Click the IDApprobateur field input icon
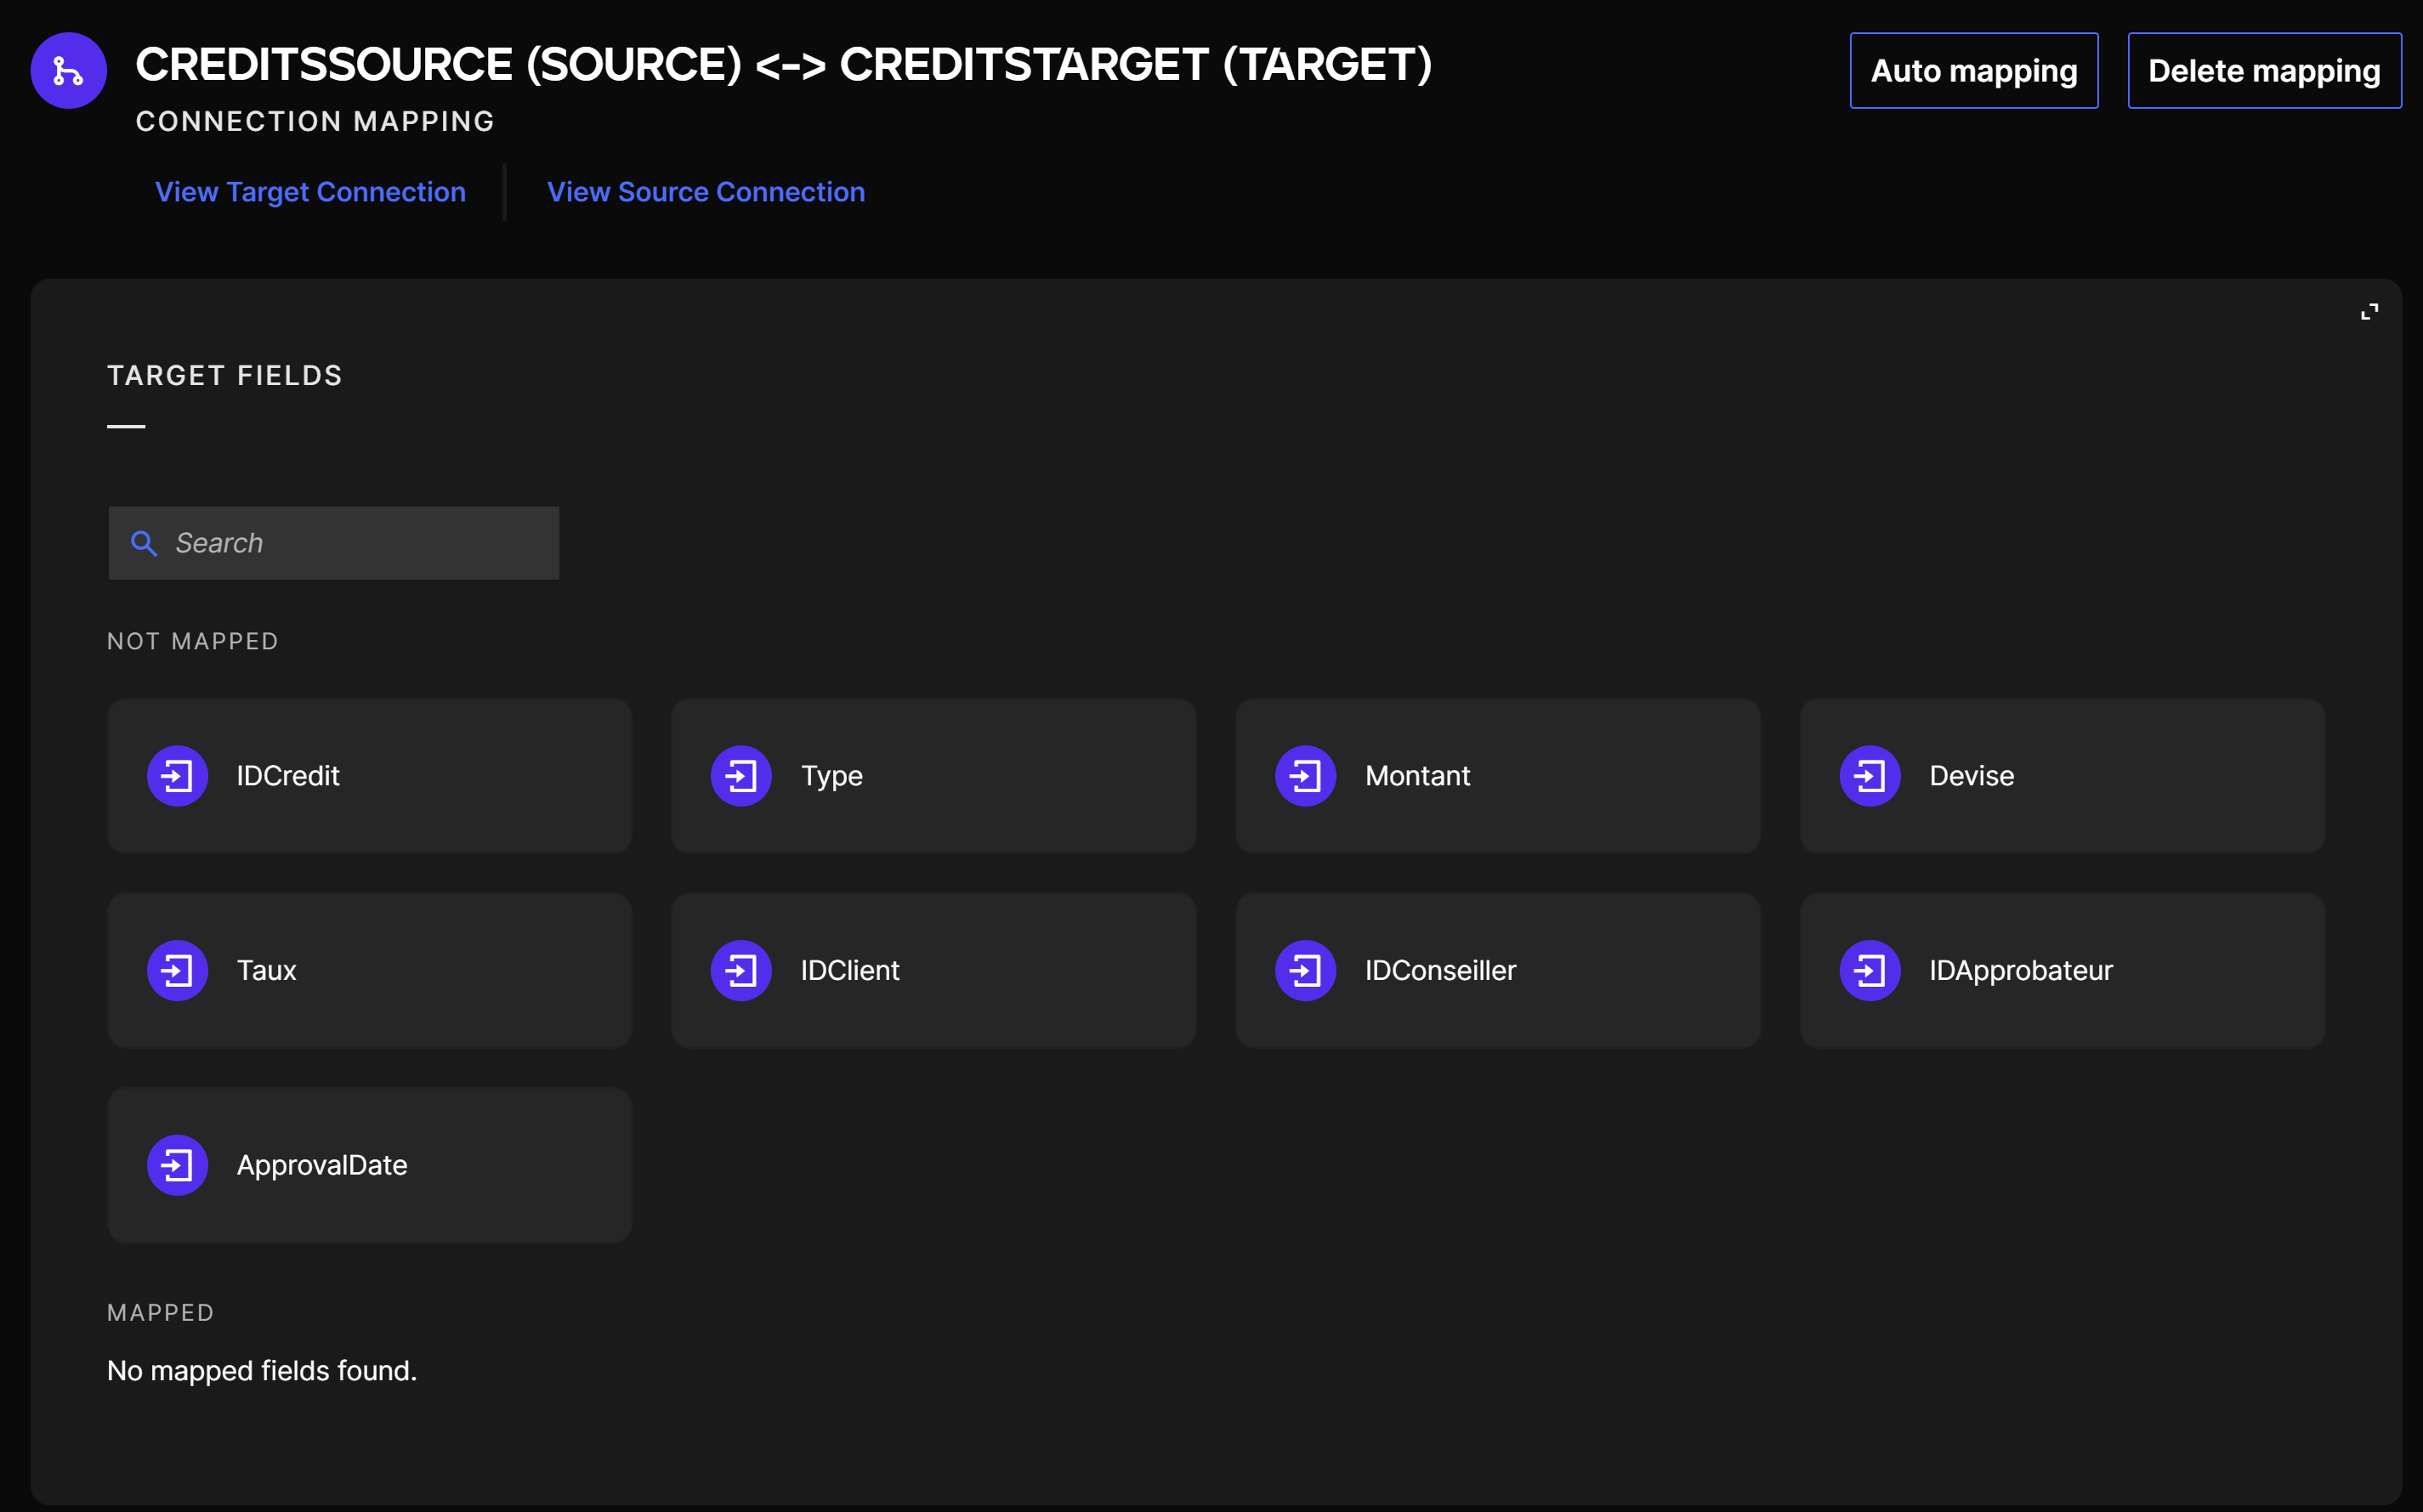The width and height of the screenshot is (2423, 1512). tap(1869, 970)
